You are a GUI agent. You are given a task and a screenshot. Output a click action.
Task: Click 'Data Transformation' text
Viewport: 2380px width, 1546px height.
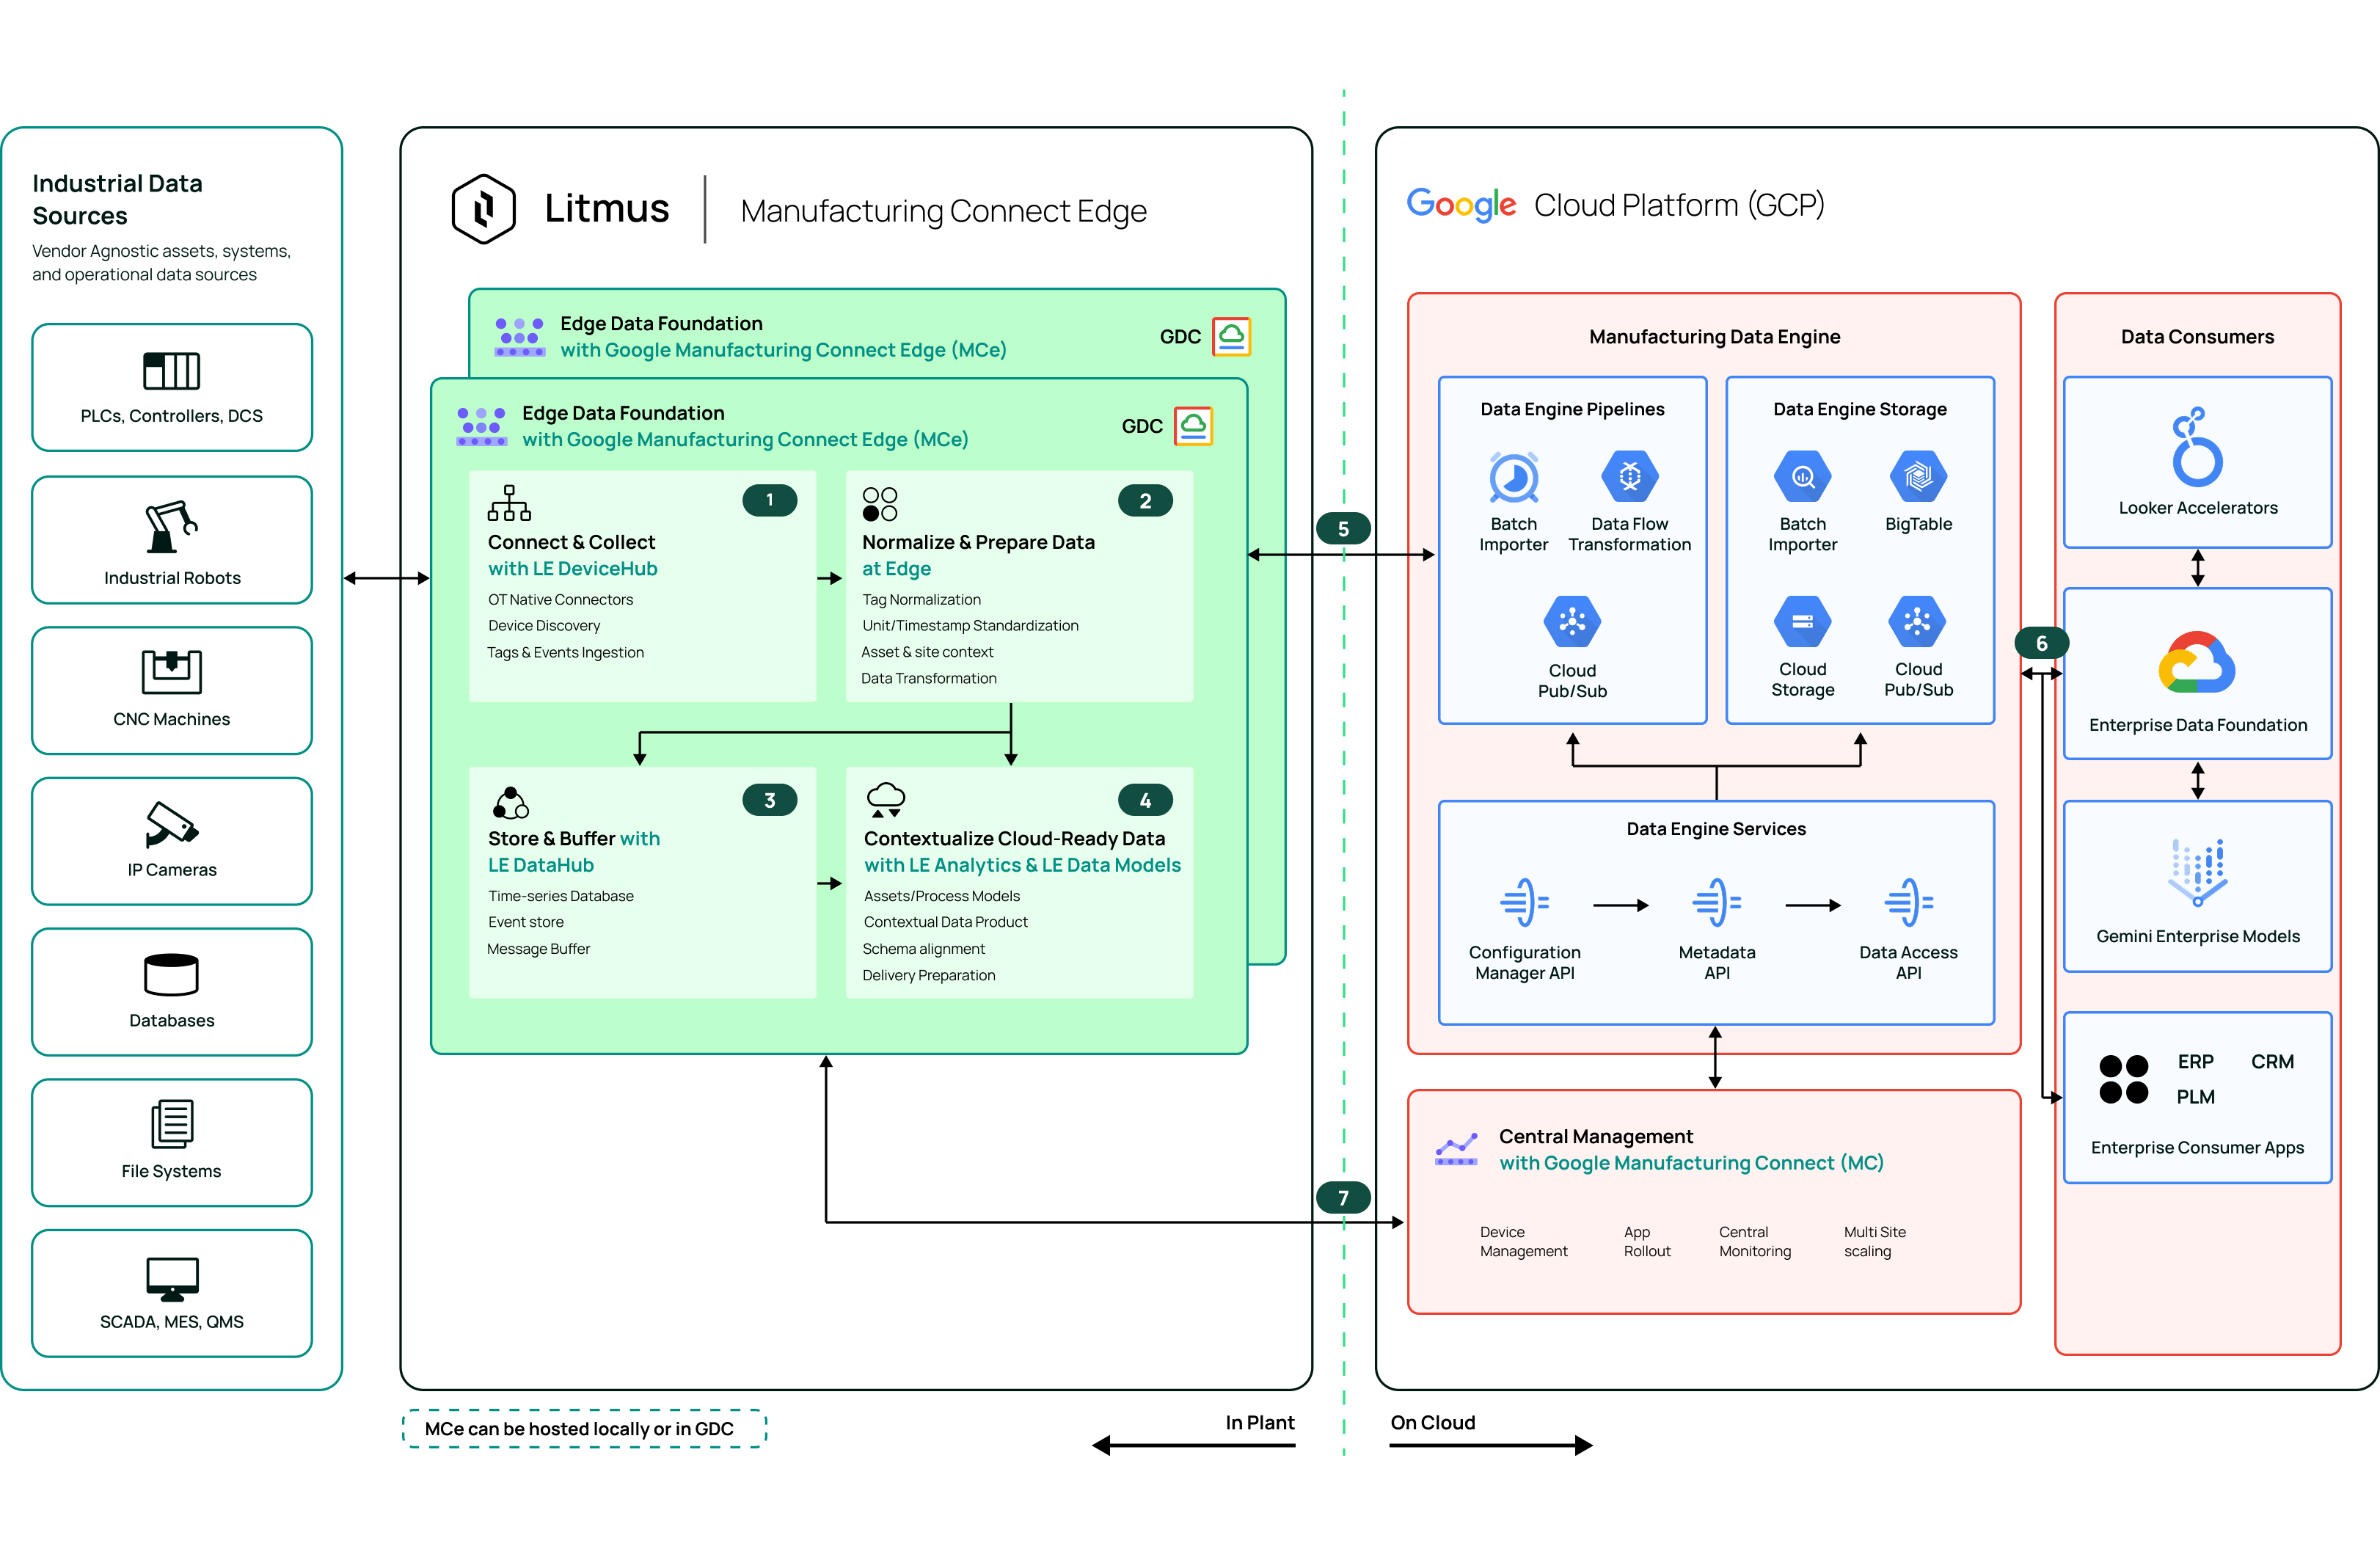928,678
